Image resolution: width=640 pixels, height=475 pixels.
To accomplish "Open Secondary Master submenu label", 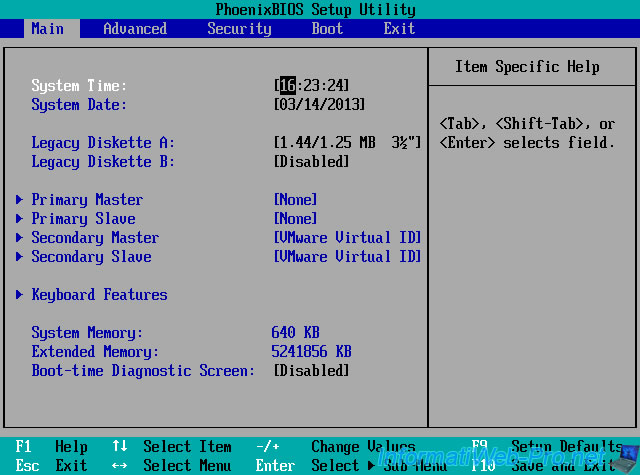I will tap(95, 238).
